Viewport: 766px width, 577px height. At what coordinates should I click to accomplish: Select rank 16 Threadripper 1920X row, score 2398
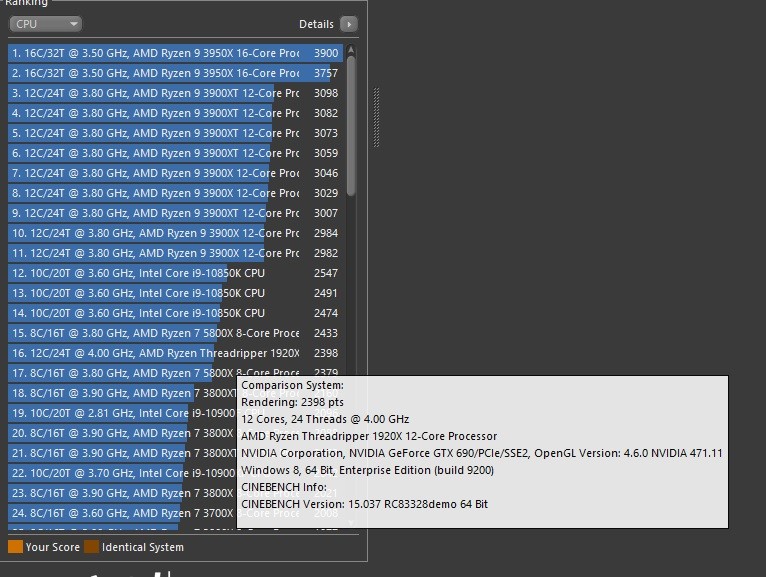pyautogui.click(x=175, y=354)
